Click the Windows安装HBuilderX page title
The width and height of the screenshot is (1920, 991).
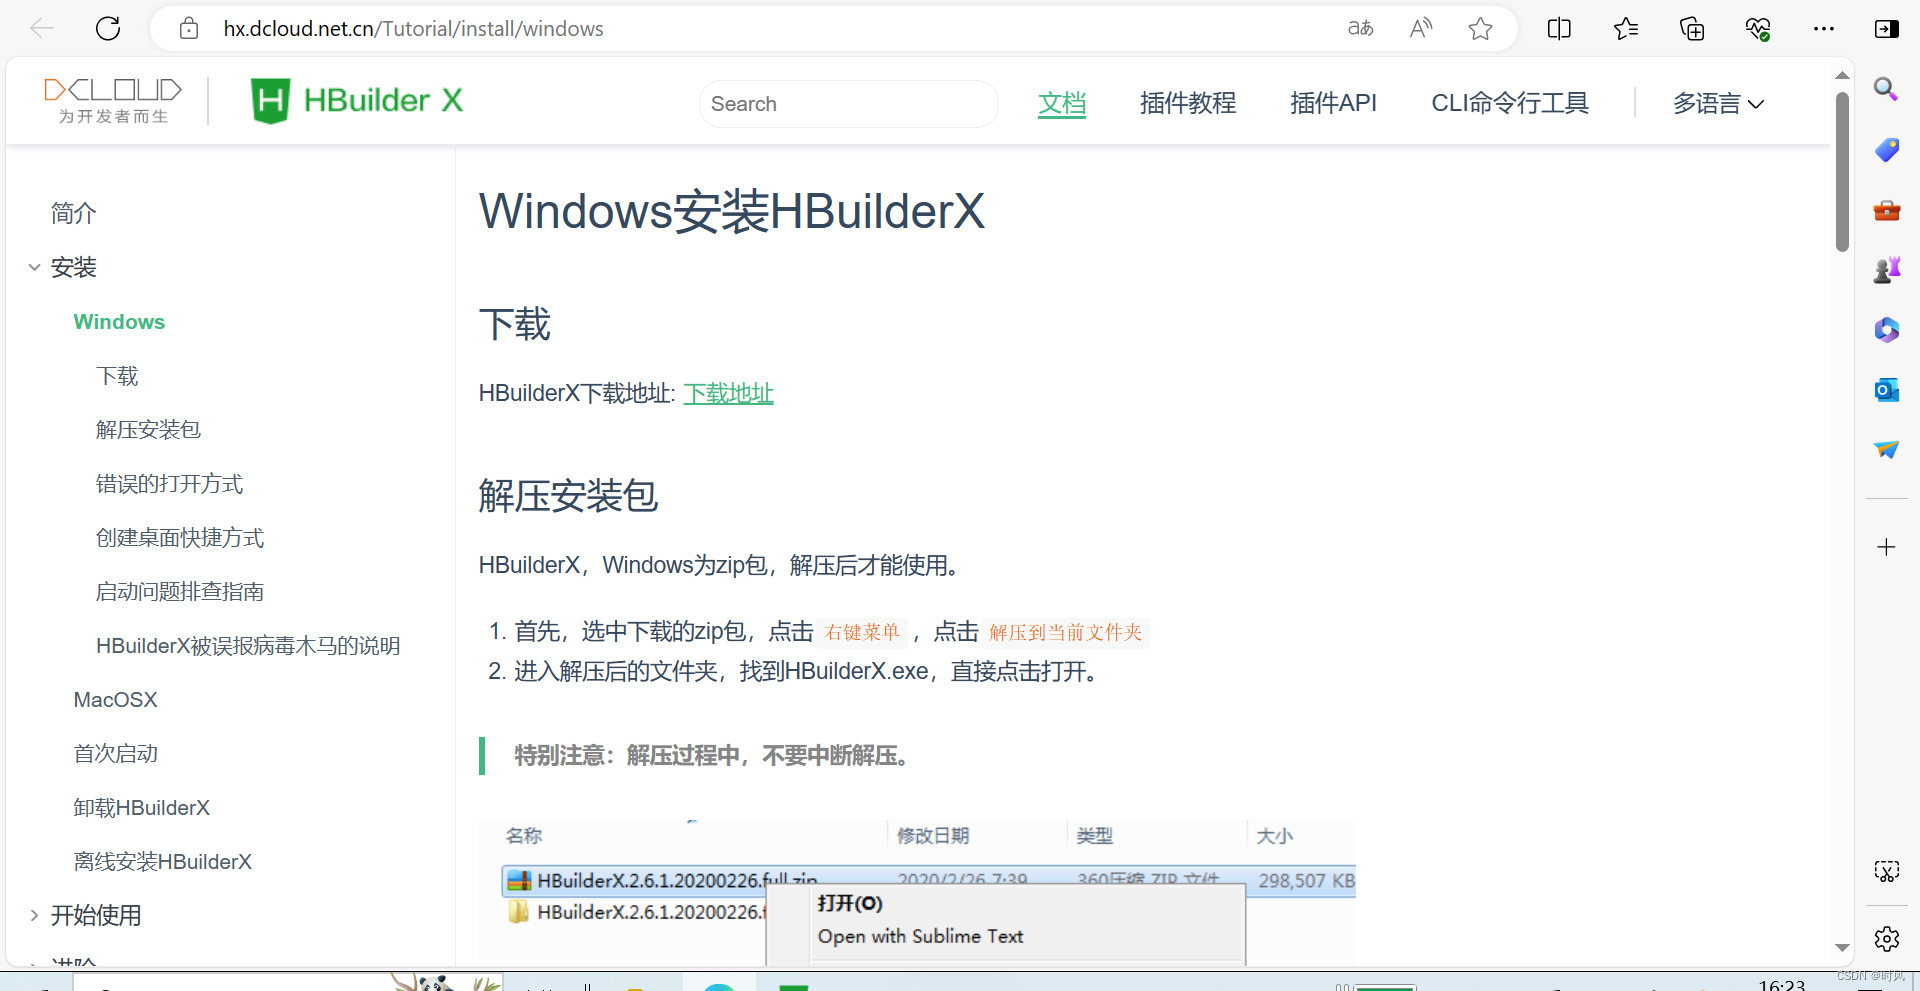732,212
